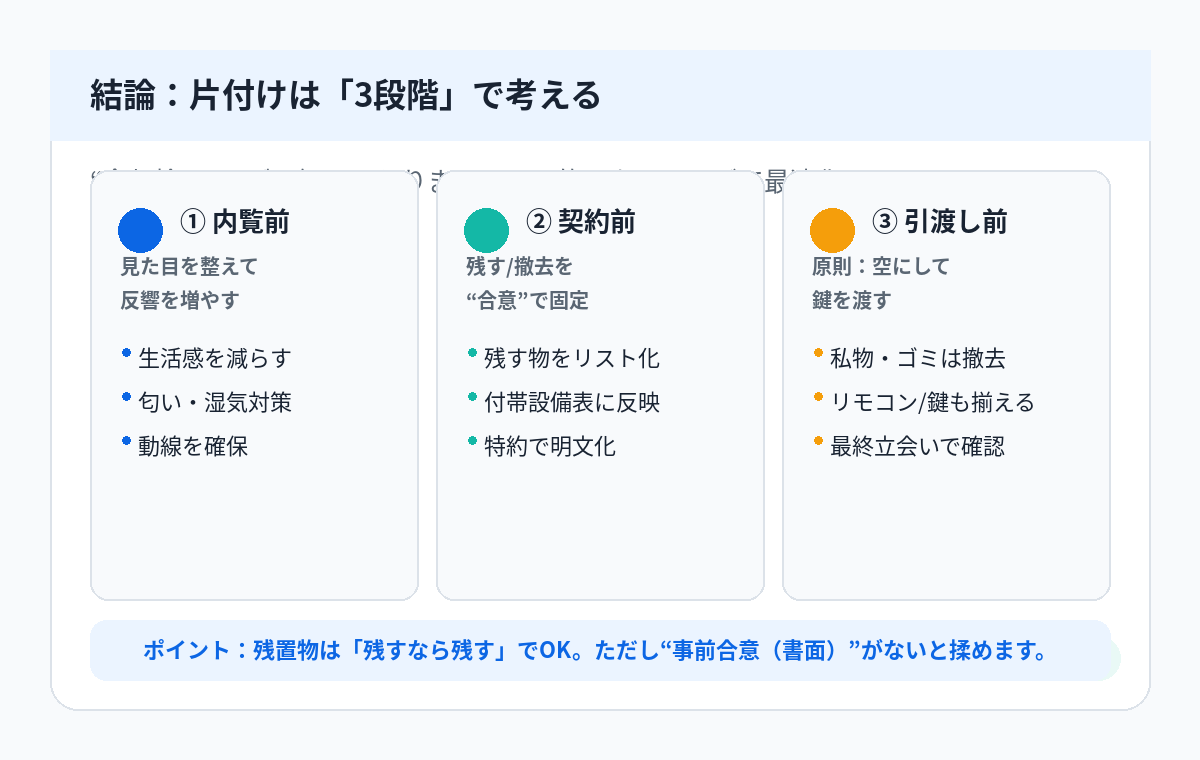
Task: Click the 残す/撤去を subtitle text
Action: coord(519,267)
